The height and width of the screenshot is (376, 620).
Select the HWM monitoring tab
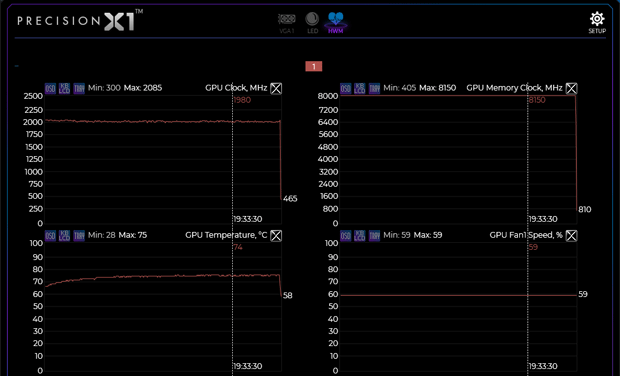pos(336,23)
